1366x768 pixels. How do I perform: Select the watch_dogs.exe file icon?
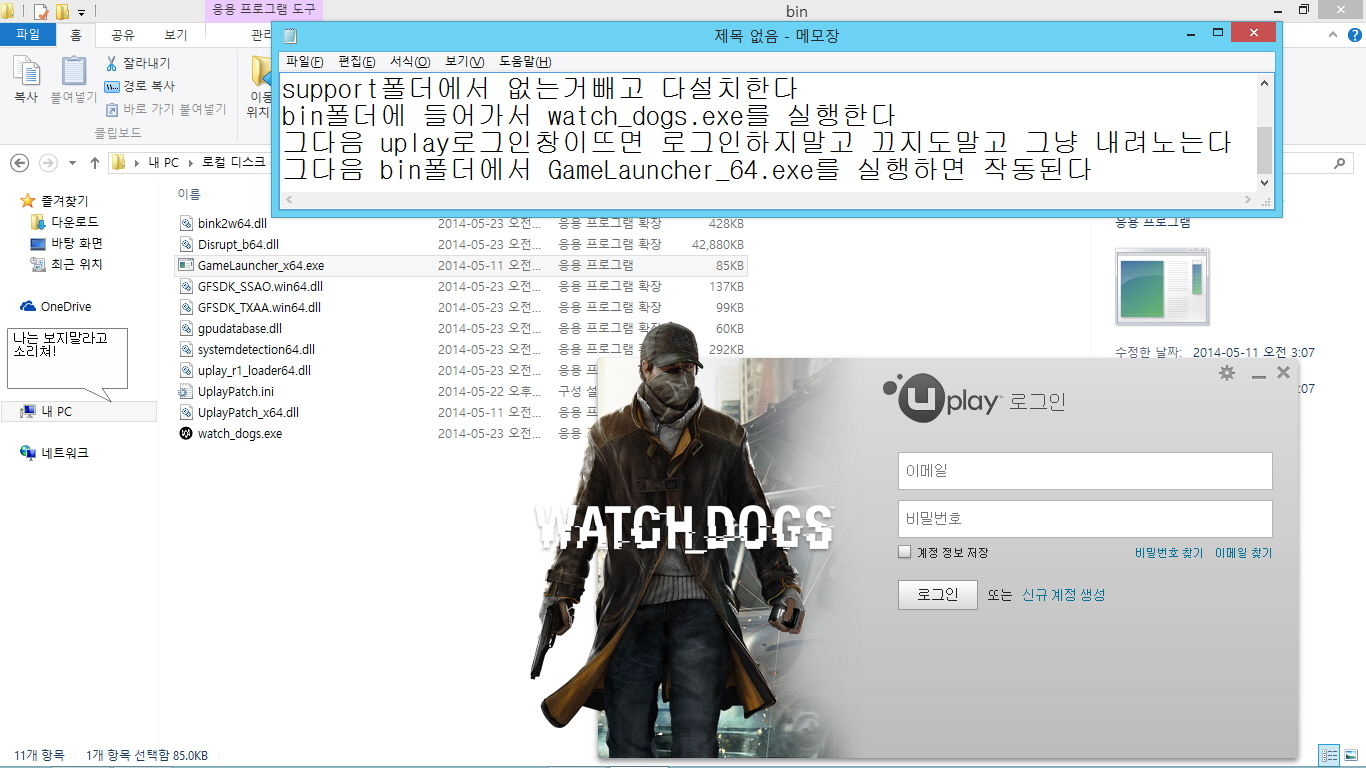click(186, 434)
